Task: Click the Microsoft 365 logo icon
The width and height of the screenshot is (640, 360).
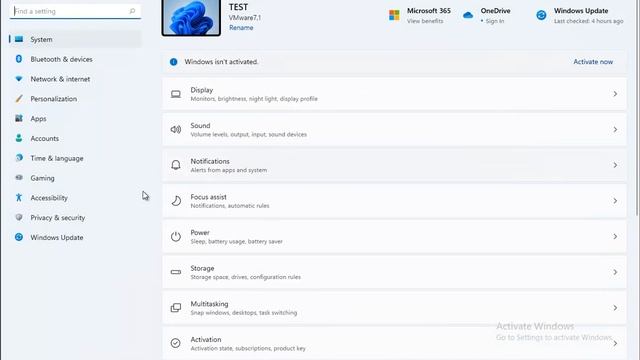Action: point(394,15)
